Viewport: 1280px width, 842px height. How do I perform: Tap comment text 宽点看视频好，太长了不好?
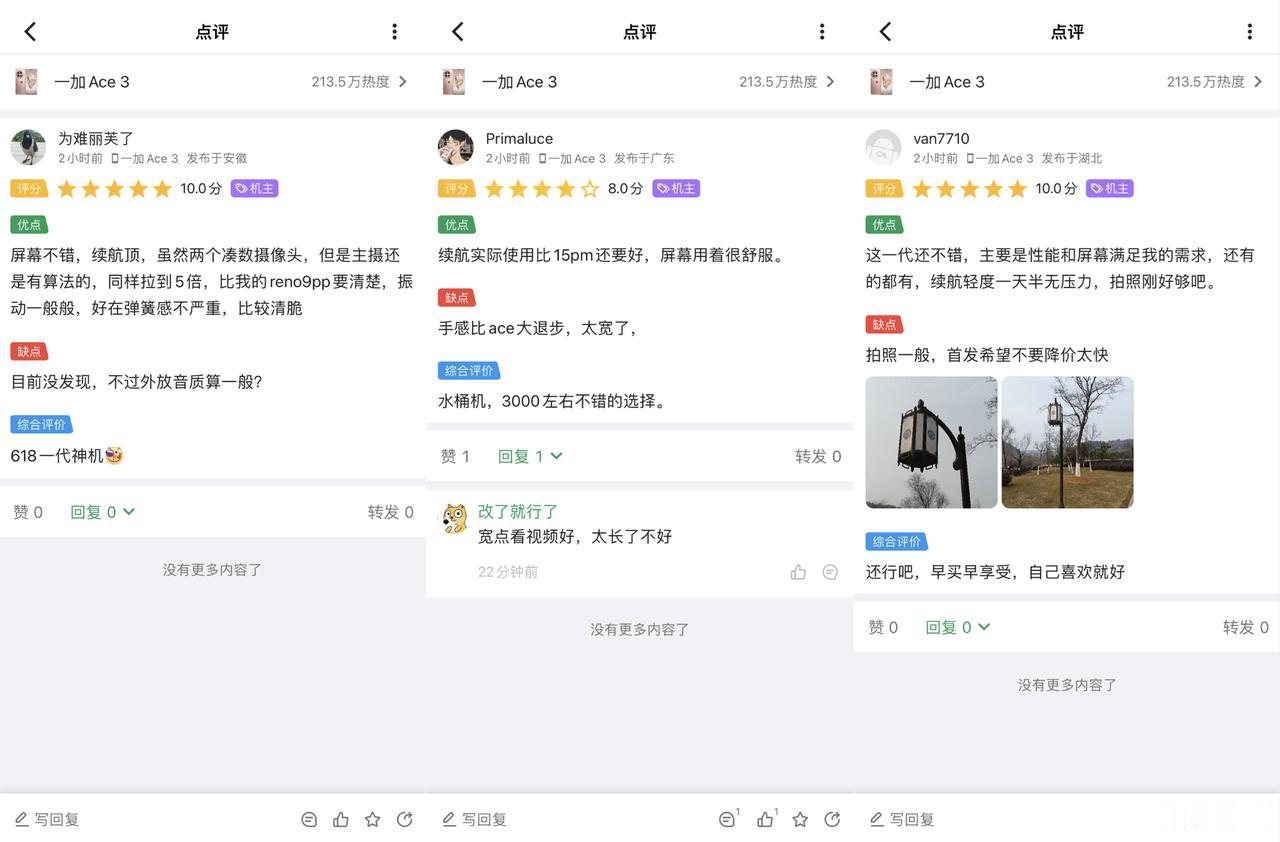click(575, 537)
